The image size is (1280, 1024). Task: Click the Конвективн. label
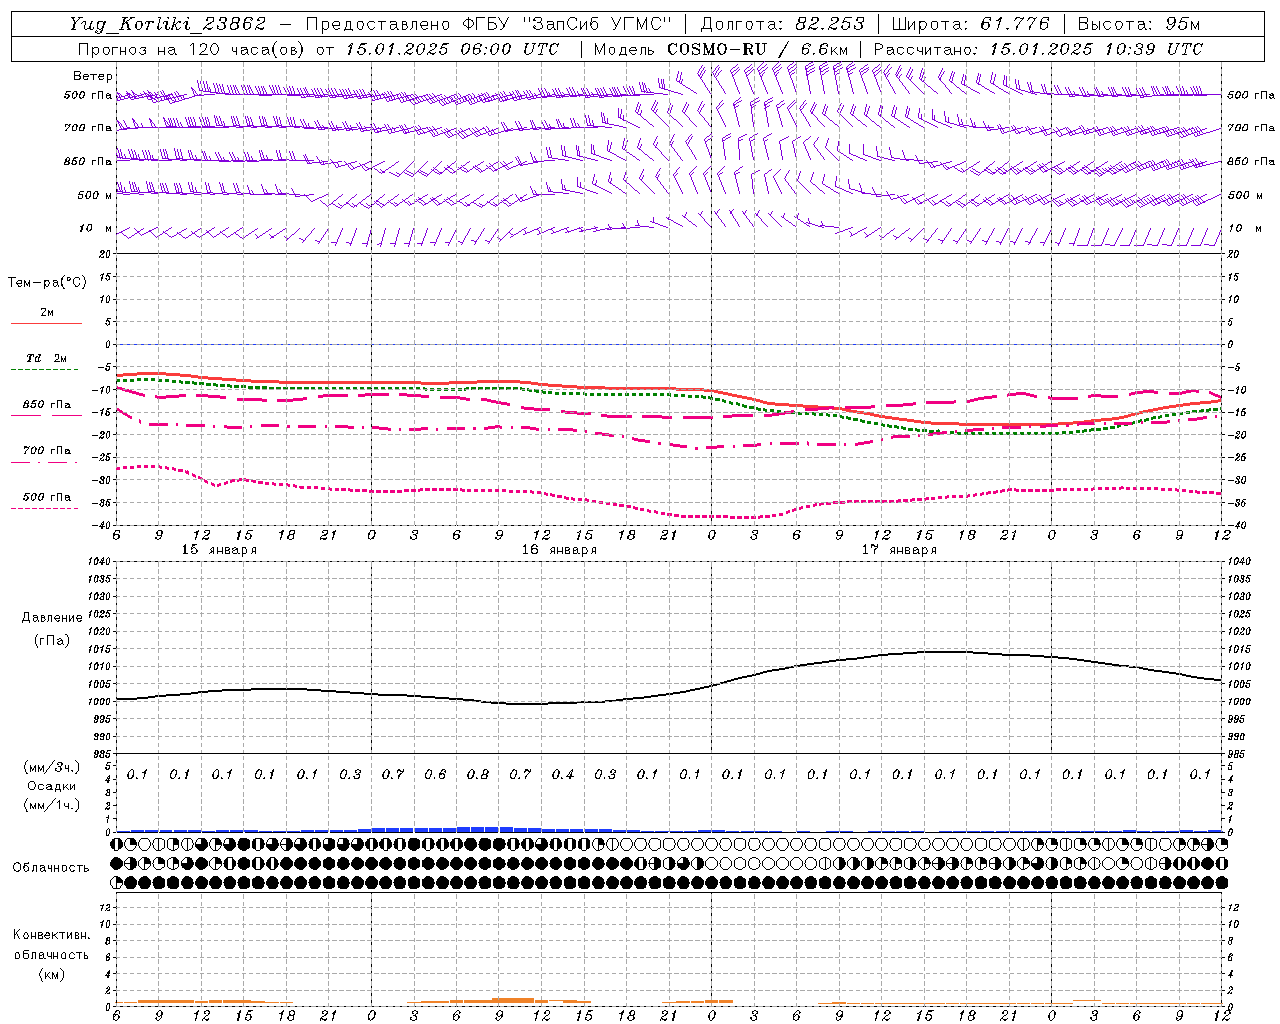coord(51,935)
